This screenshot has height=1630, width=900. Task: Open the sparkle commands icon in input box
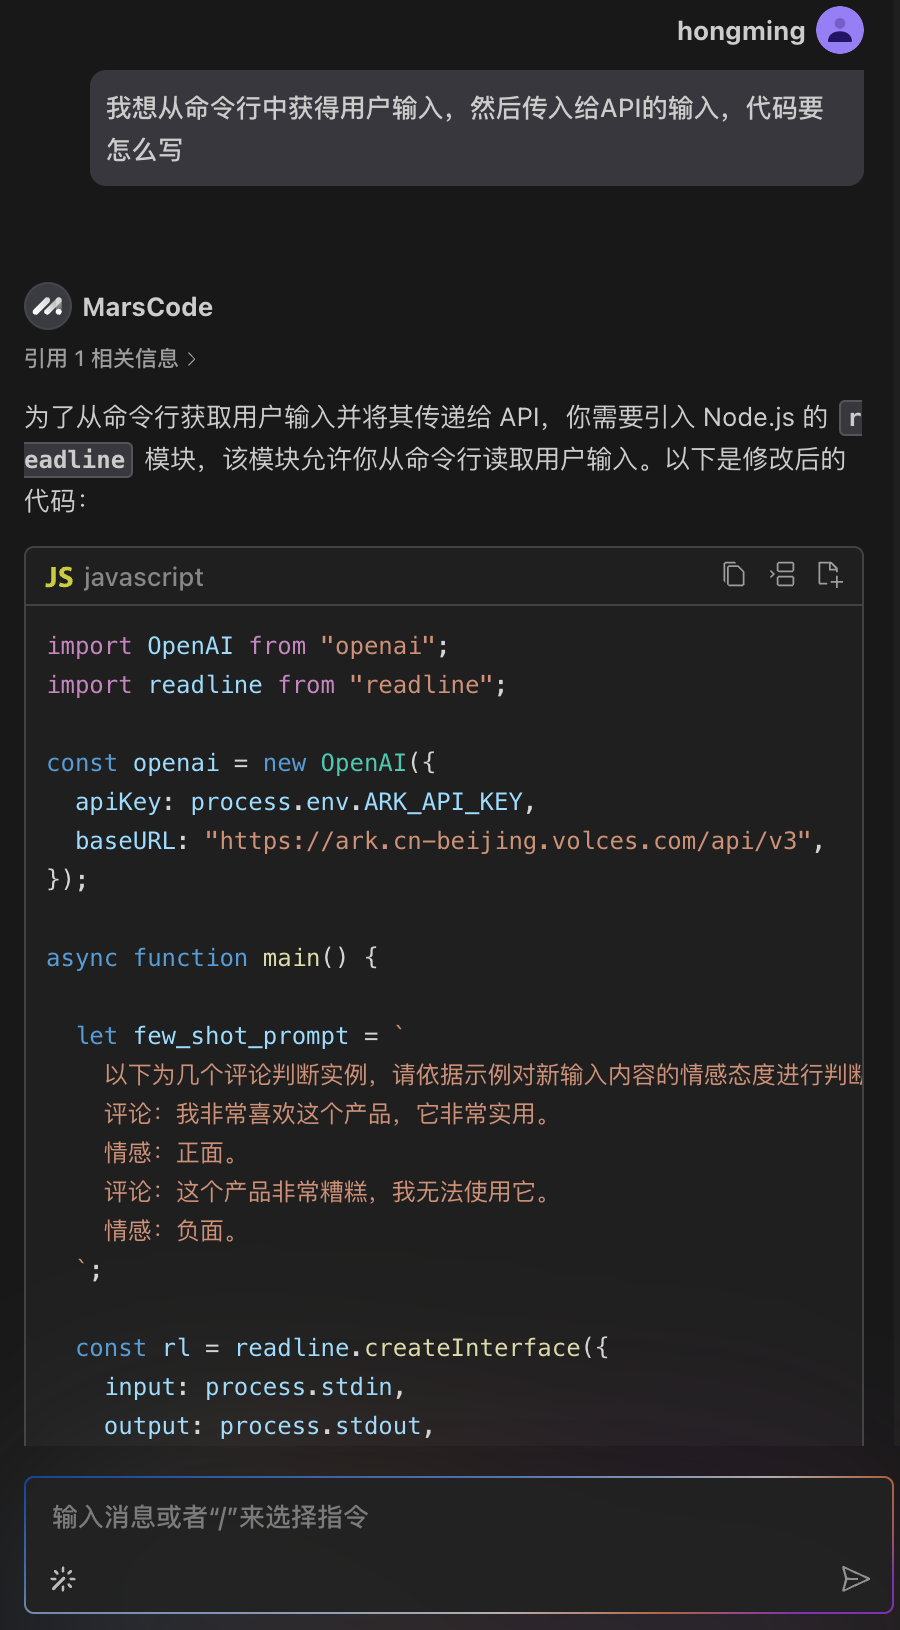pos(63,1579)
